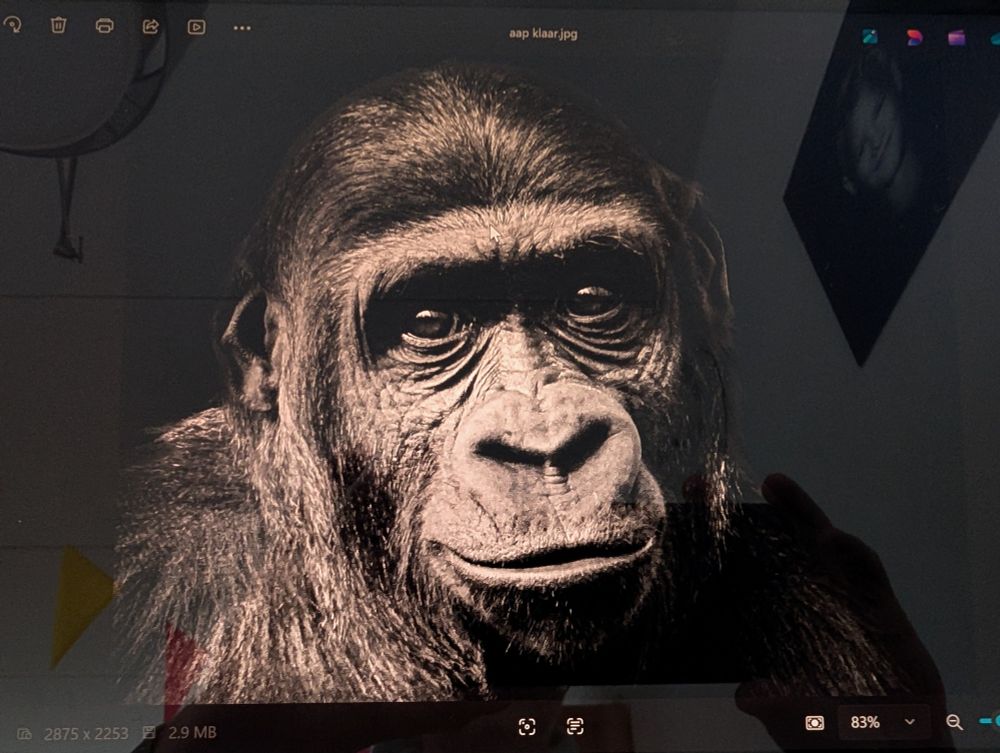
Task: Fit image to window using the fit icon
Action: tap(814, 723)
